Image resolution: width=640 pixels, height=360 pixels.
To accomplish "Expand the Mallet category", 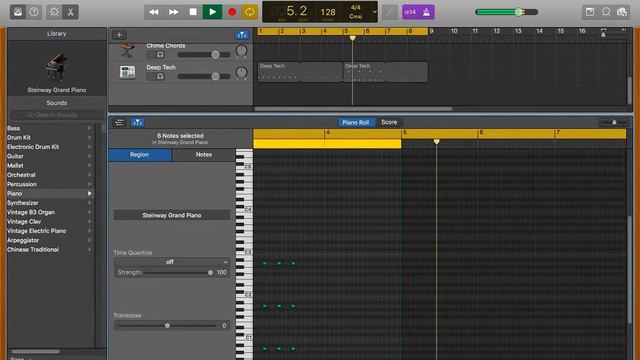I will (89, 166).
